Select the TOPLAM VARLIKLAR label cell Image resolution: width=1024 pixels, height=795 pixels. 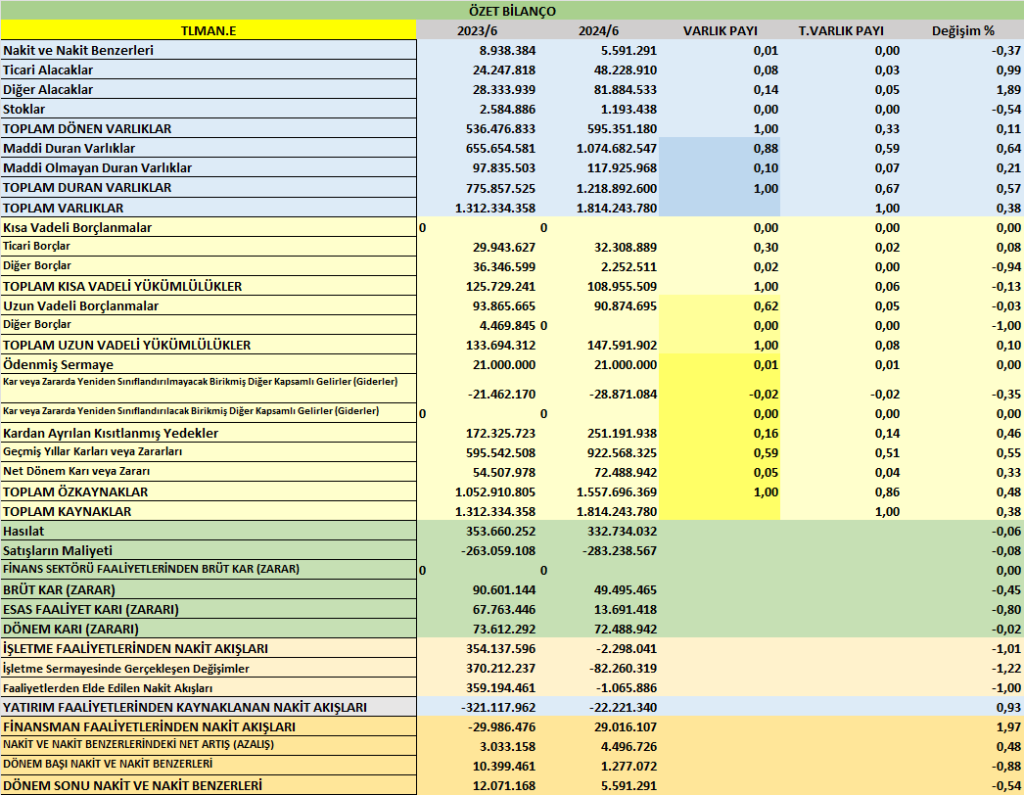[x=208, y=208]
